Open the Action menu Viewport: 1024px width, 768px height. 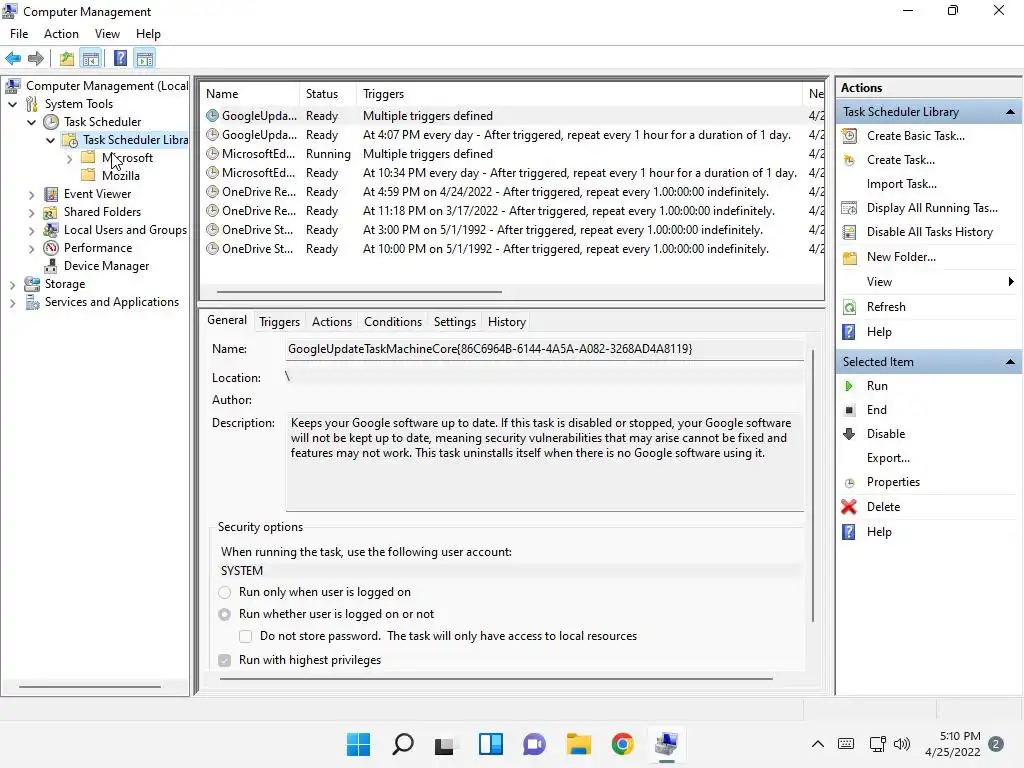pyautogui.click(x=61, y=34)
